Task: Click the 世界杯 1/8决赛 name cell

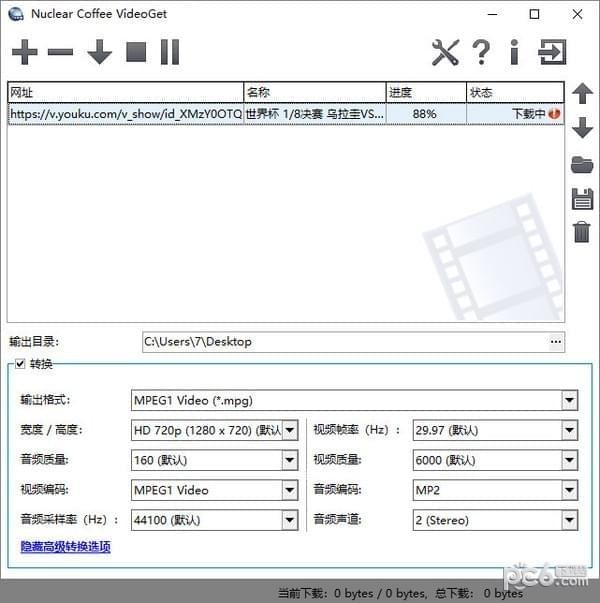Action: coord(315,114)
